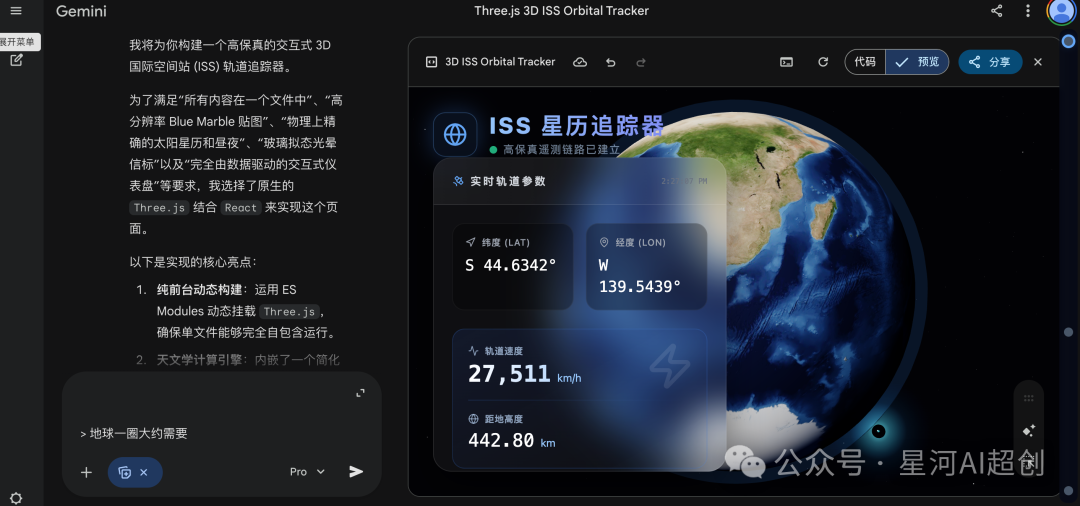Viewport: 1080px width, 506px height.
Task: Switch to 代码 code view
Action: [x=865, y=62]
